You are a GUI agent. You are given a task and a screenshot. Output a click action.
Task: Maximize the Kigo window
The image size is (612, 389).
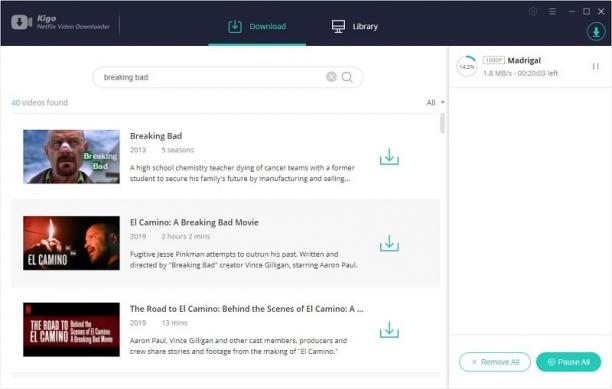586,12
